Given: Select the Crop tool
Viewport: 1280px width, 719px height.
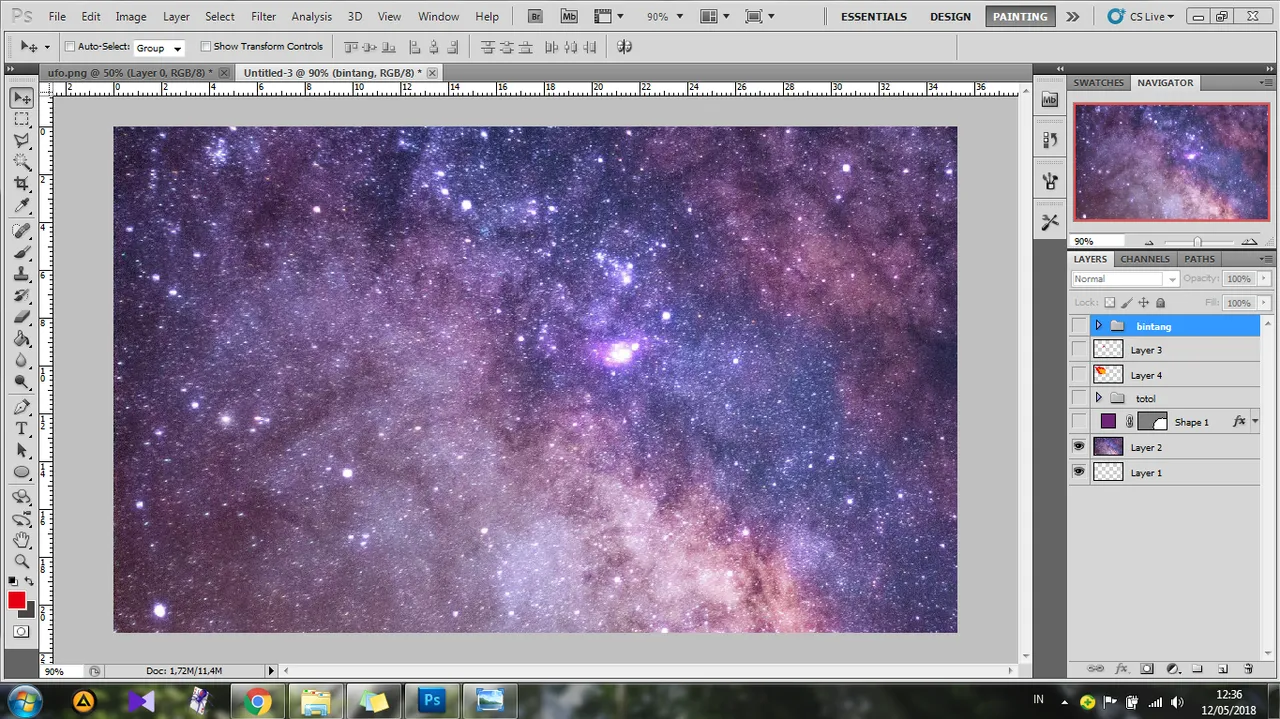Looking at the screenshot, I should coord(21,184).
